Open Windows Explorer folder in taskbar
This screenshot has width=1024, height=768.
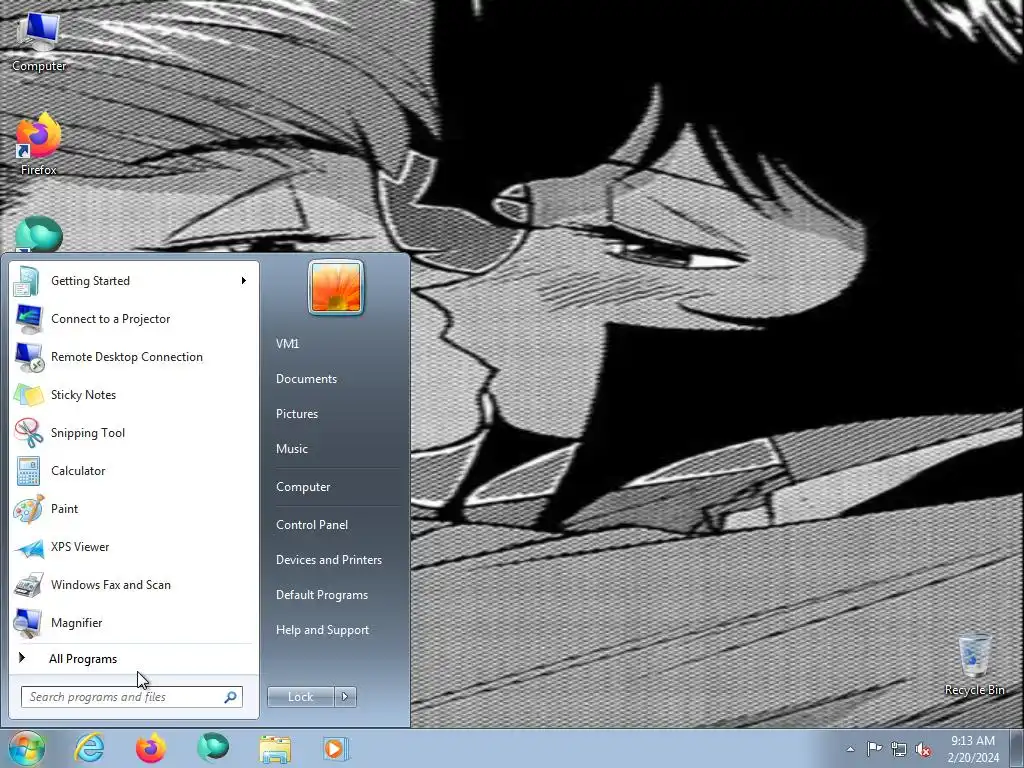(275, 749)
